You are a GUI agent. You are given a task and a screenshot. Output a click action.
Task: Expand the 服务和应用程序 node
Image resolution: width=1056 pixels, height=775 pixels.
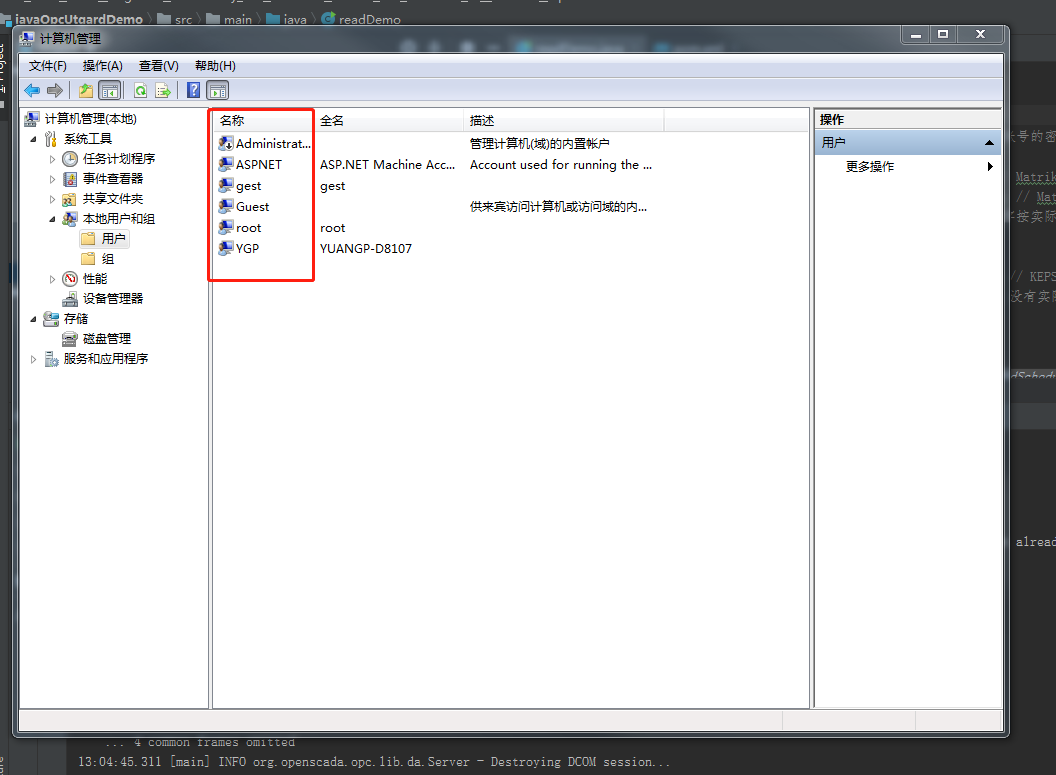[33, 358]
